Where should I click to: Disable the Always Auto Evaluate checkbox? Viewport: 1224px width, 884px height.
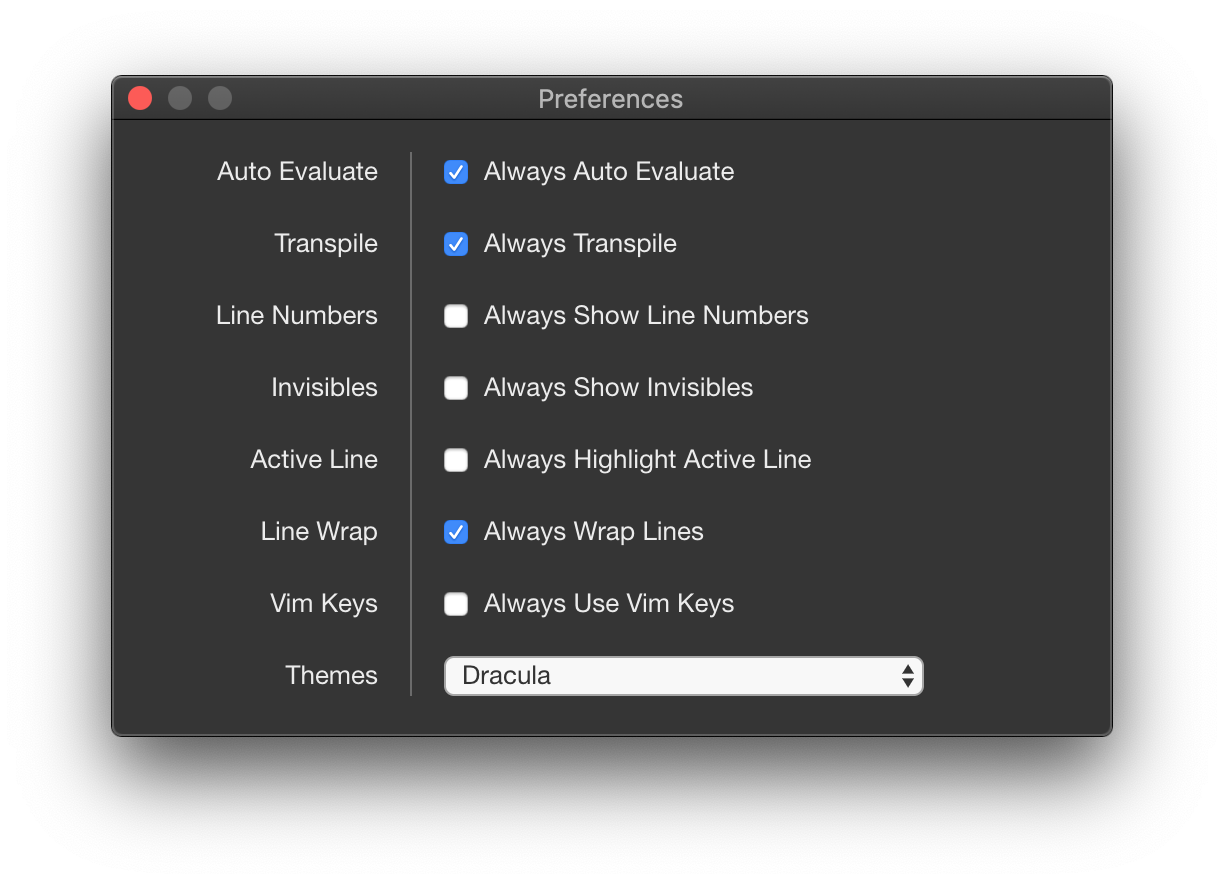click(456, 172)
